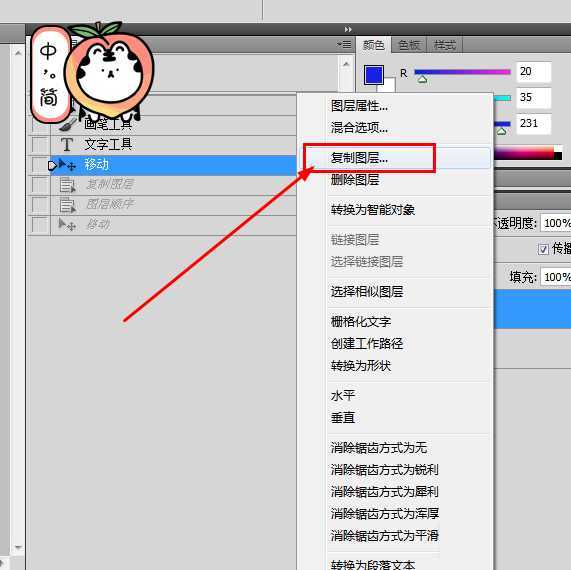Viewport: 571px width, 570px height.
Task: Select 垂直 text orientation in the menu
Action: point(343,417)
